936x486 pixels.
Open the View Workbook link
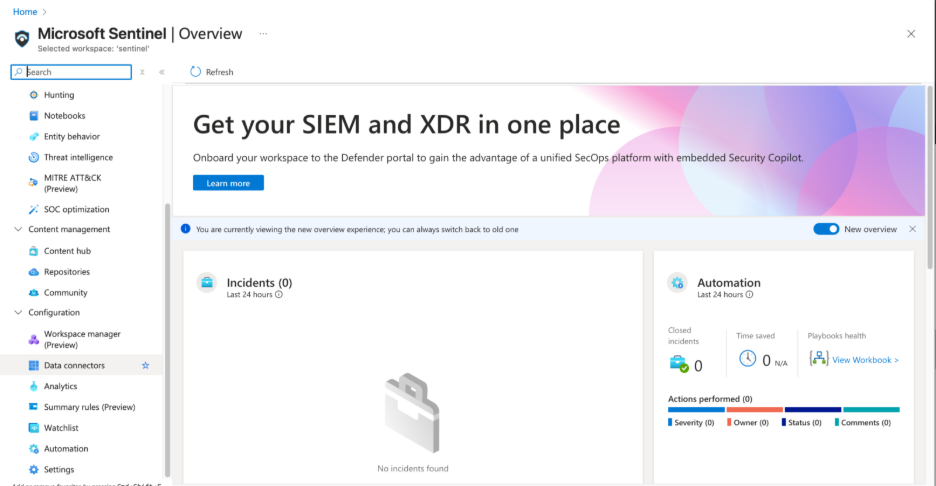[x=865, y=360]
